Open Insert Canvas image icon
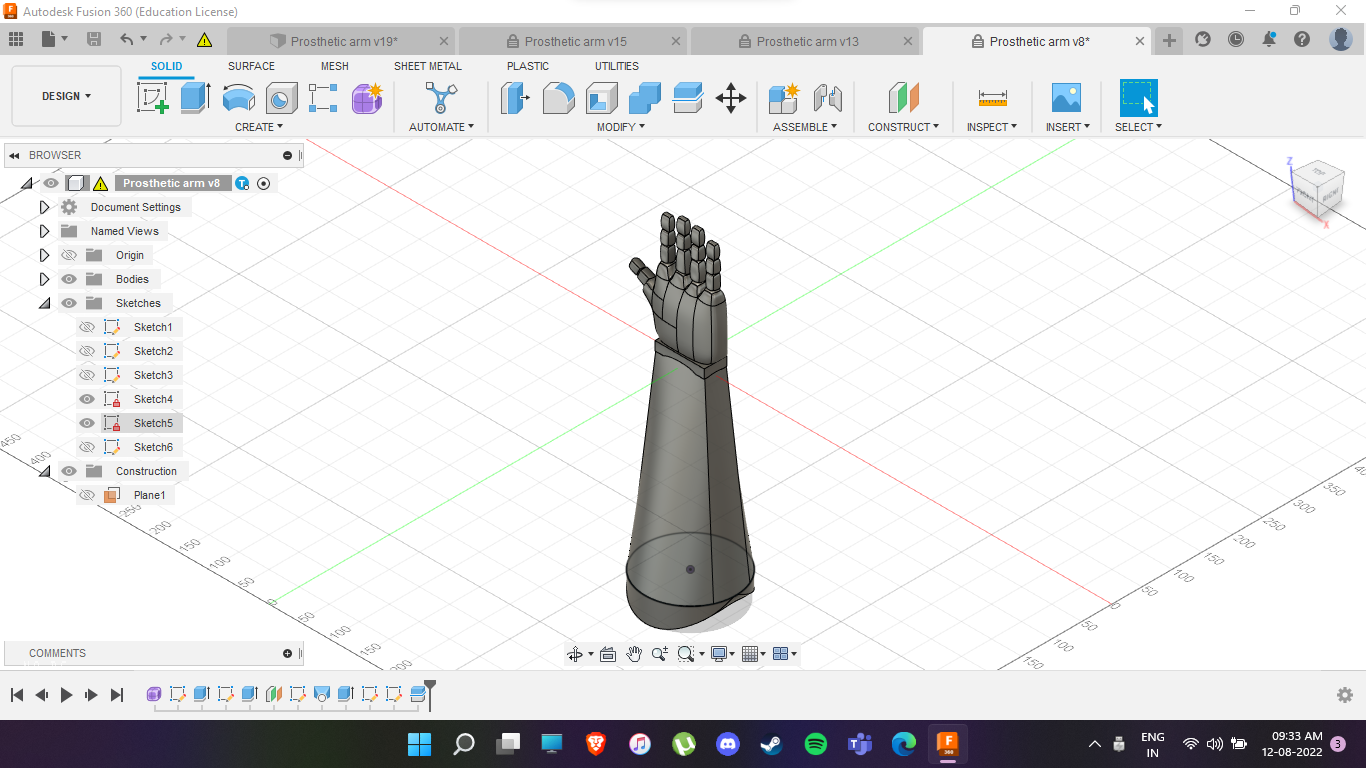The height and width of the screenshot is (768, 1366). click(1066, 98)
